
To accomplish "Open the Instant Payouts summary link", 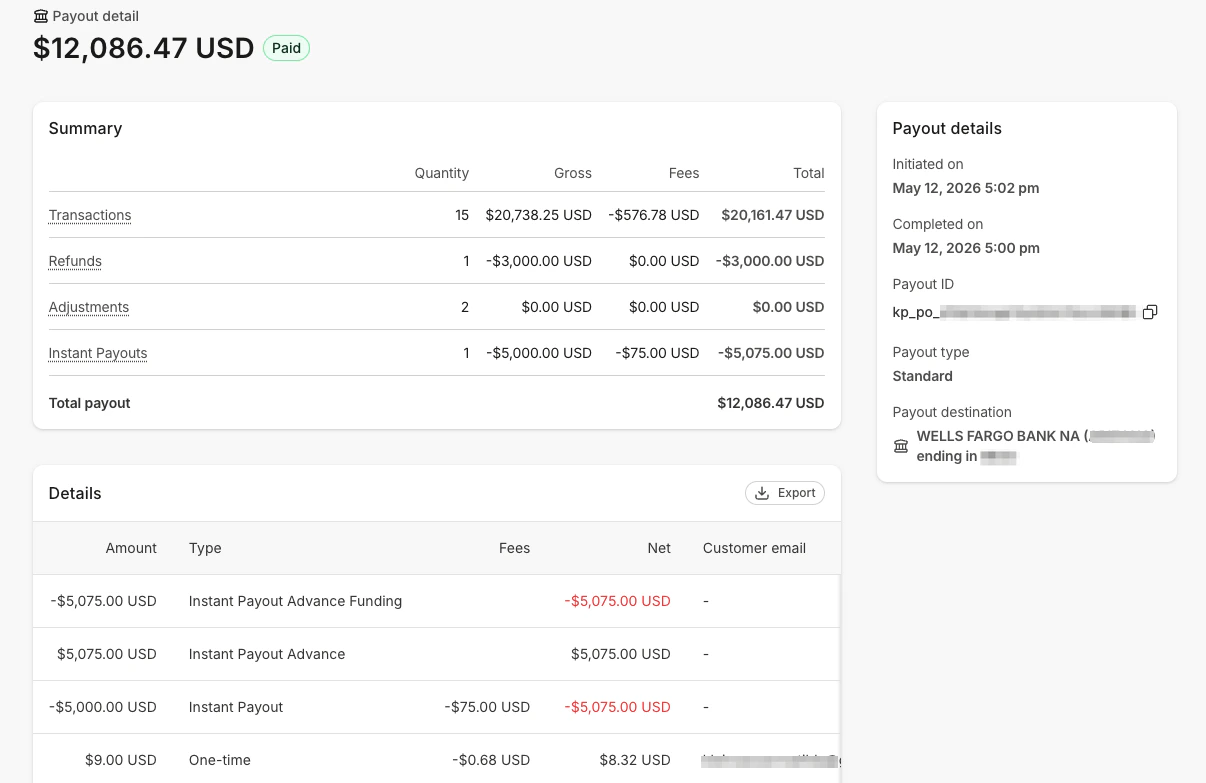I will [x=98, y=353].
